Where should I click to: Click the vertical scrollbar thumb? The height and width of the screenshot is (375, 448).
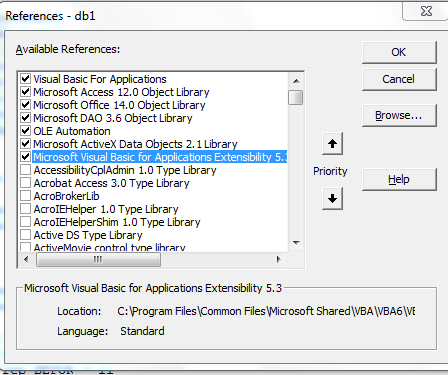point(296,97)
